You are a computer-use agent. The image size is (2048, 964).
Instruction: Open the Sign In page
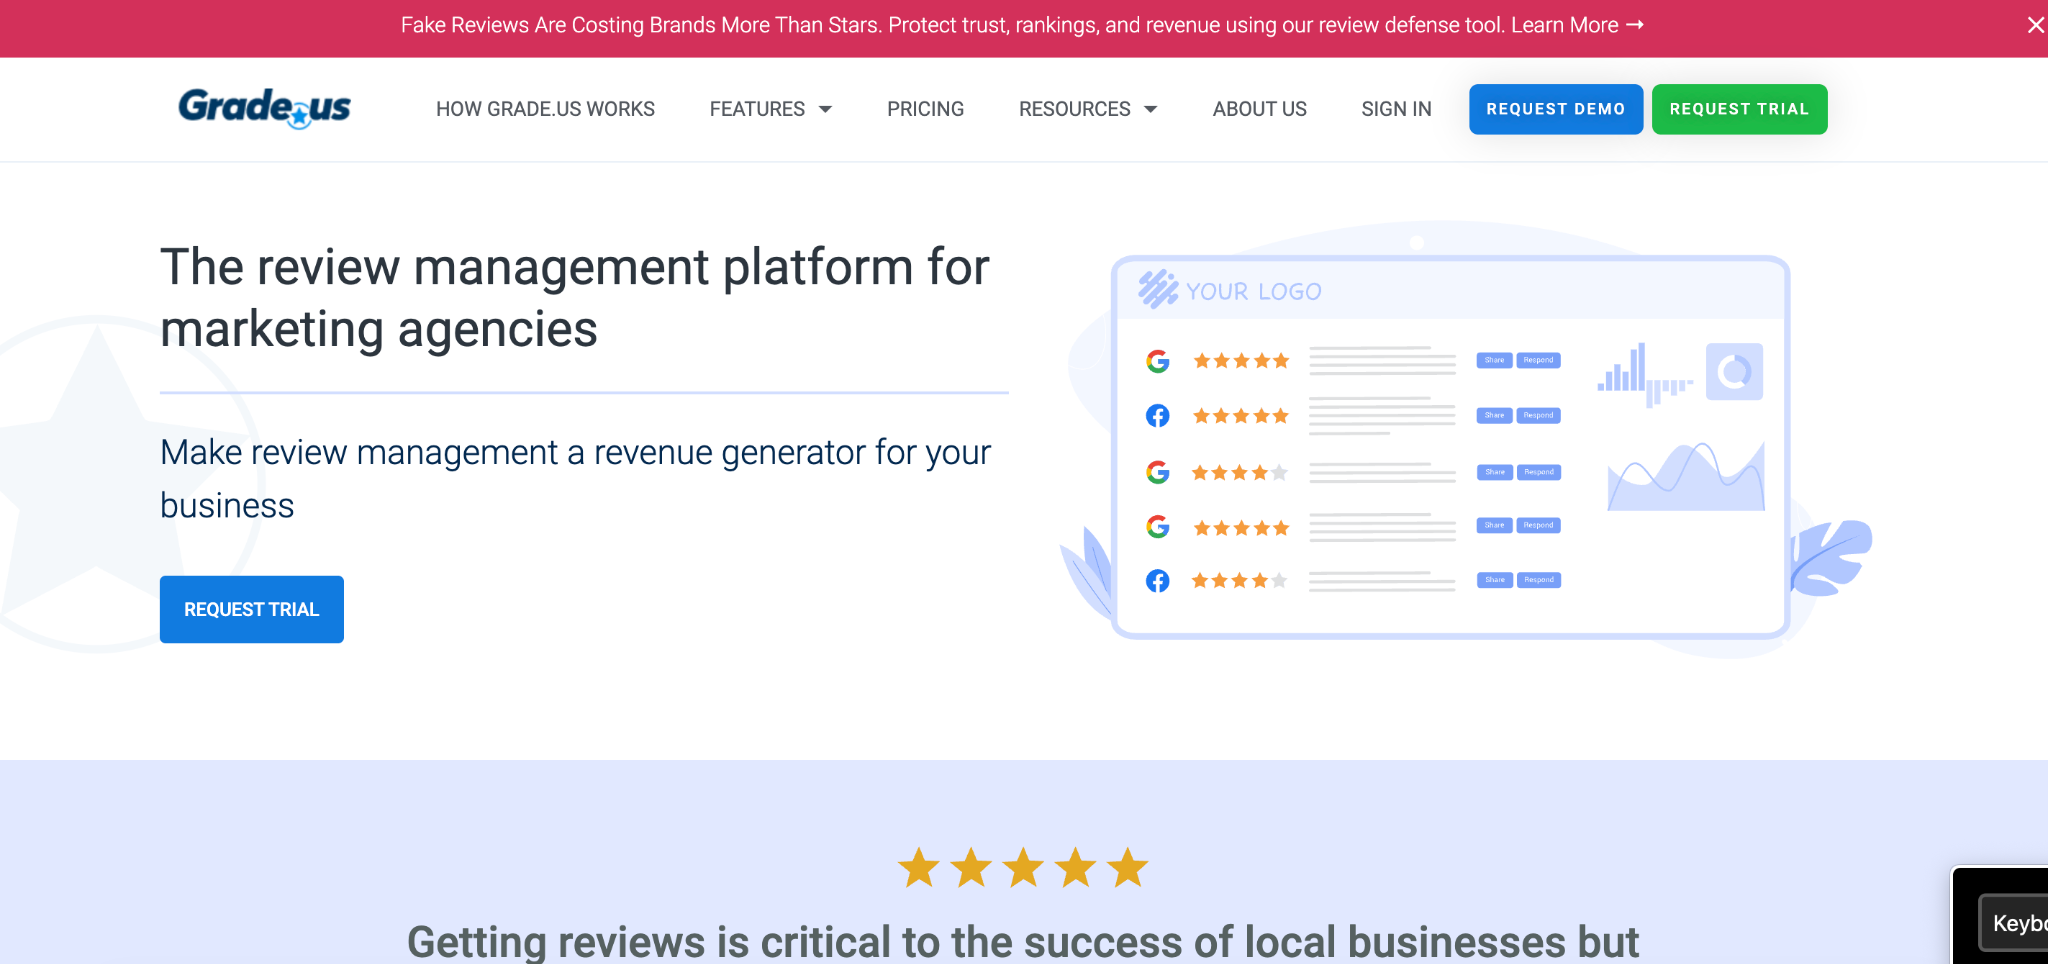click(1396, 109)
